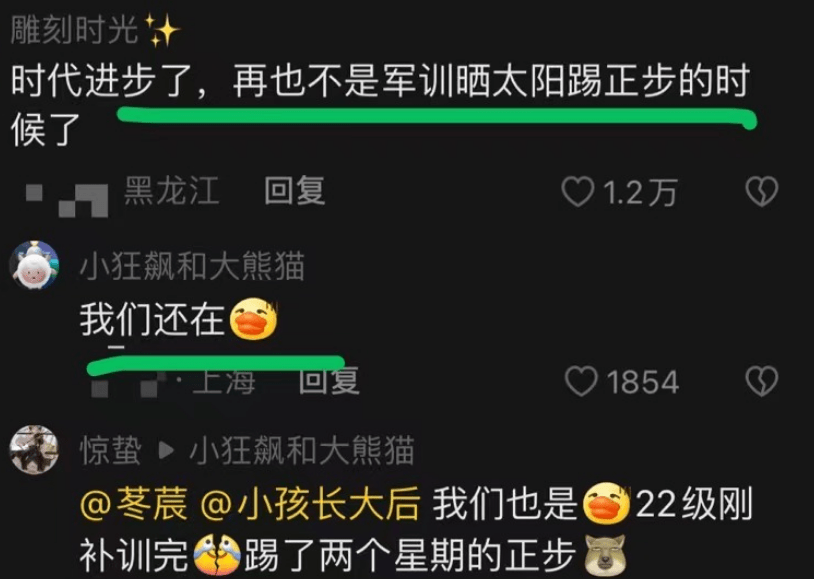Tap the duck emoji after 我们还在
This screenshot has width=814, height=579.
tap(254, 319)
